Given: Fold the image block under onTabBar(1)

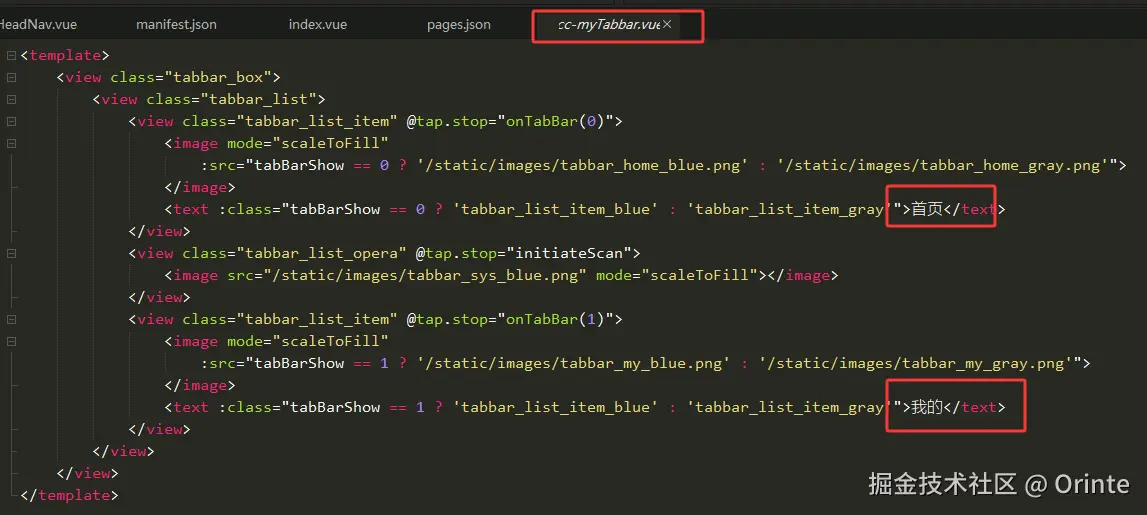Looking at the screenshot, I should coord(11,342).
